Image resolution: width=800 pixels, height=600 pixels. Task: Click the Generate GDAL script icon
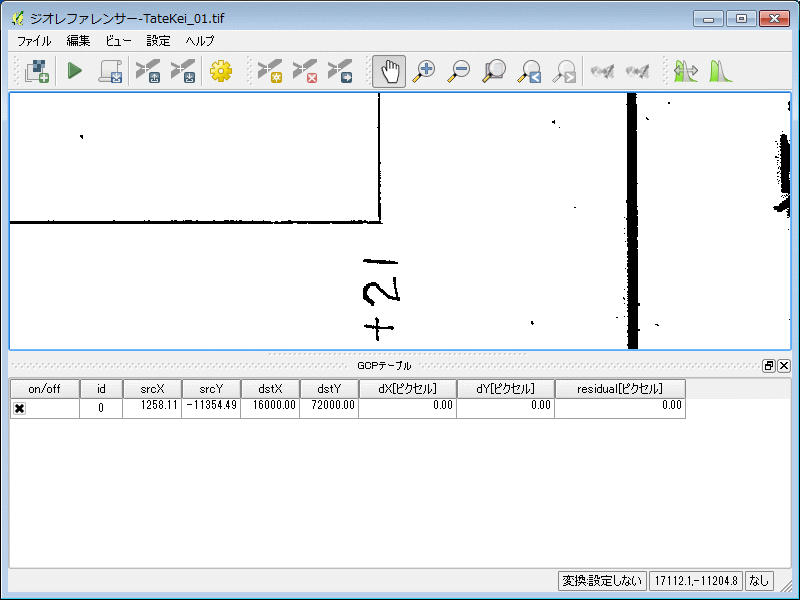[x=109, y=71]
